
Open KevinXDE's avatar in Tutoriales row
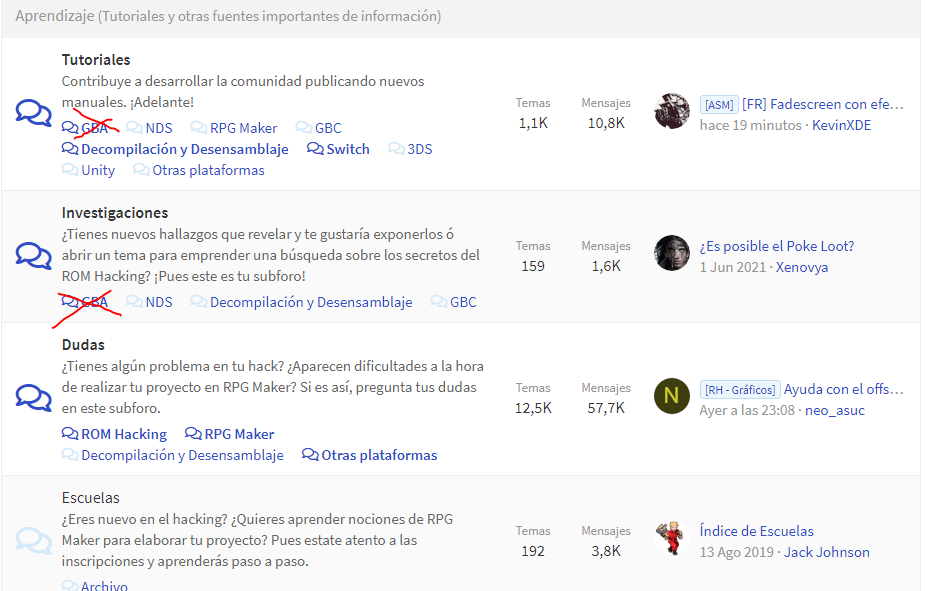coord(672,112)
